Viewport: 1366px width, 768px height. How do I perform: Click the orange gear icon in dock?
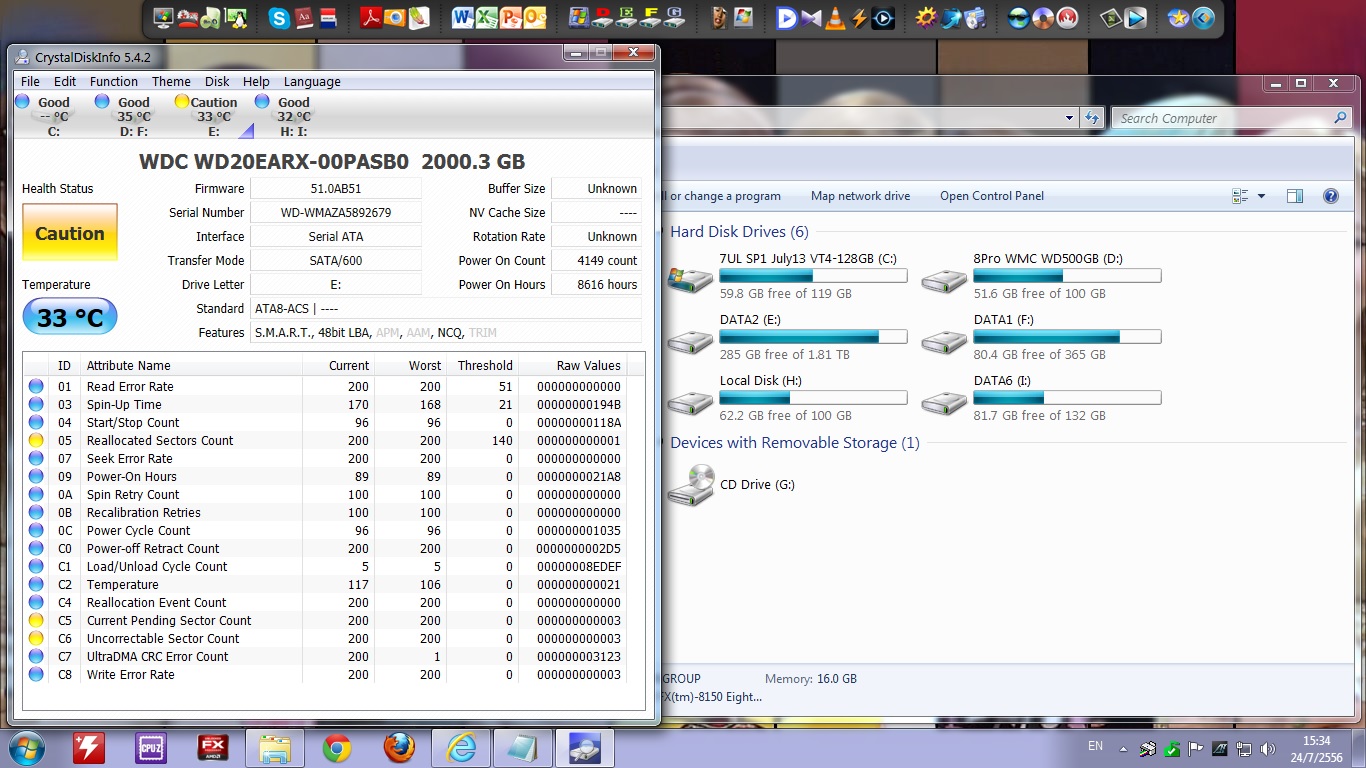pos(926,18)
